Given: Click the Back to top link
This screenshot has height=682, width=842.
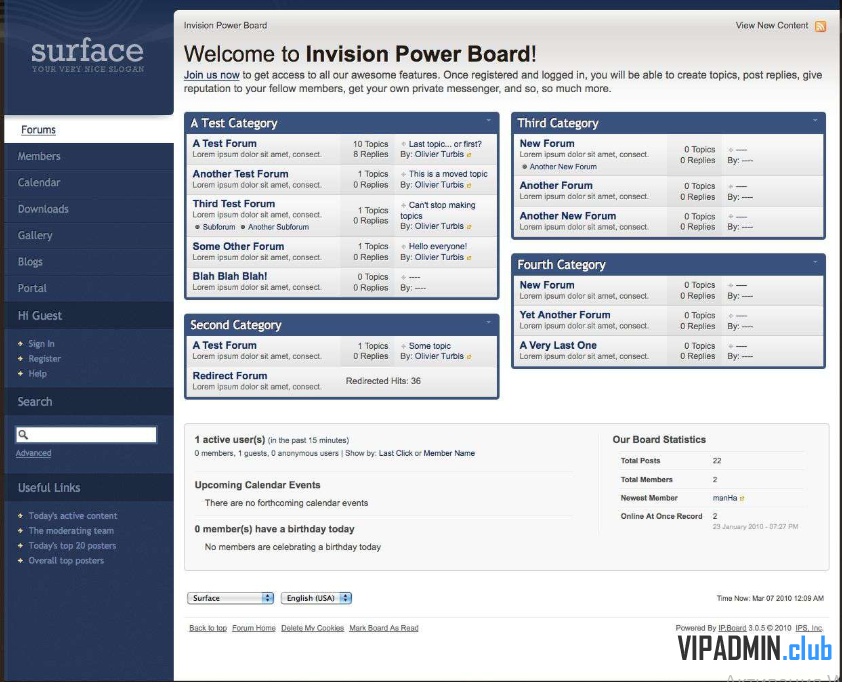Looking at the screenshot, I should coord(208,628).
